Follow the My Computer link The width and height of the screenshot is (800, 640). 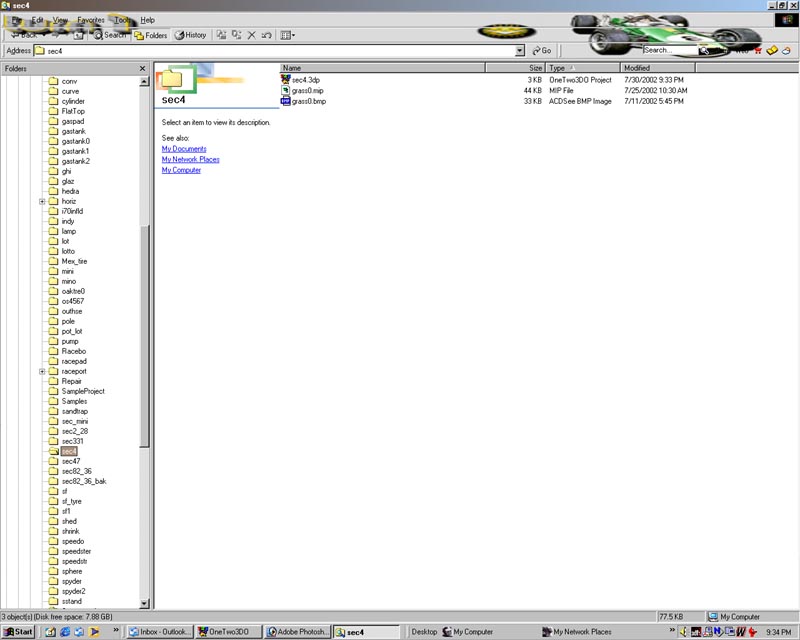pos(181,170)
